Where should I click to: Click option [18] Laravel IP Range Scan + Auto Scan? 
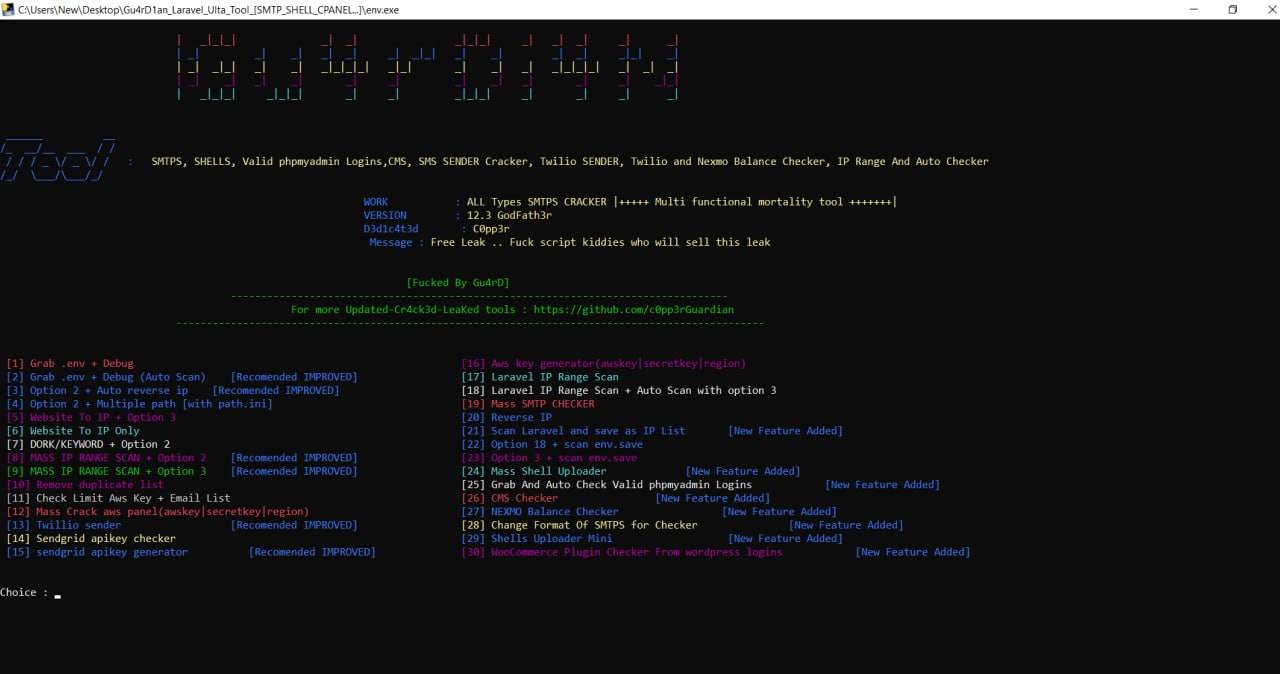[x=619, y=391]
